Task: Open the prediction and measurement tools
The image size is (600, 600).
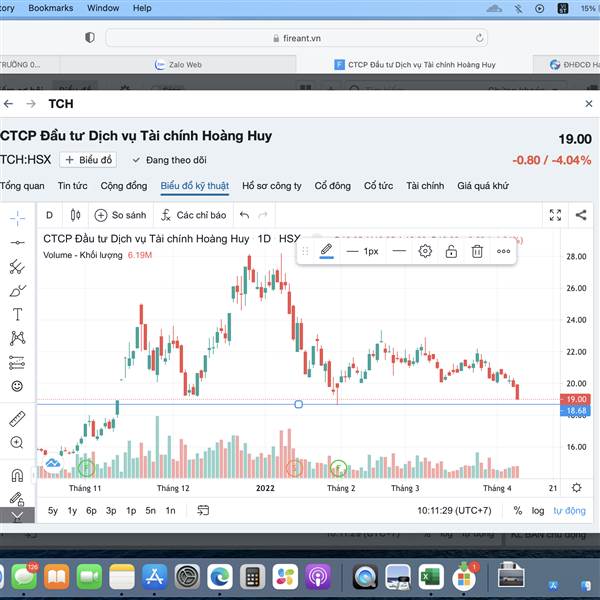Action: click(x=17, y=362)
